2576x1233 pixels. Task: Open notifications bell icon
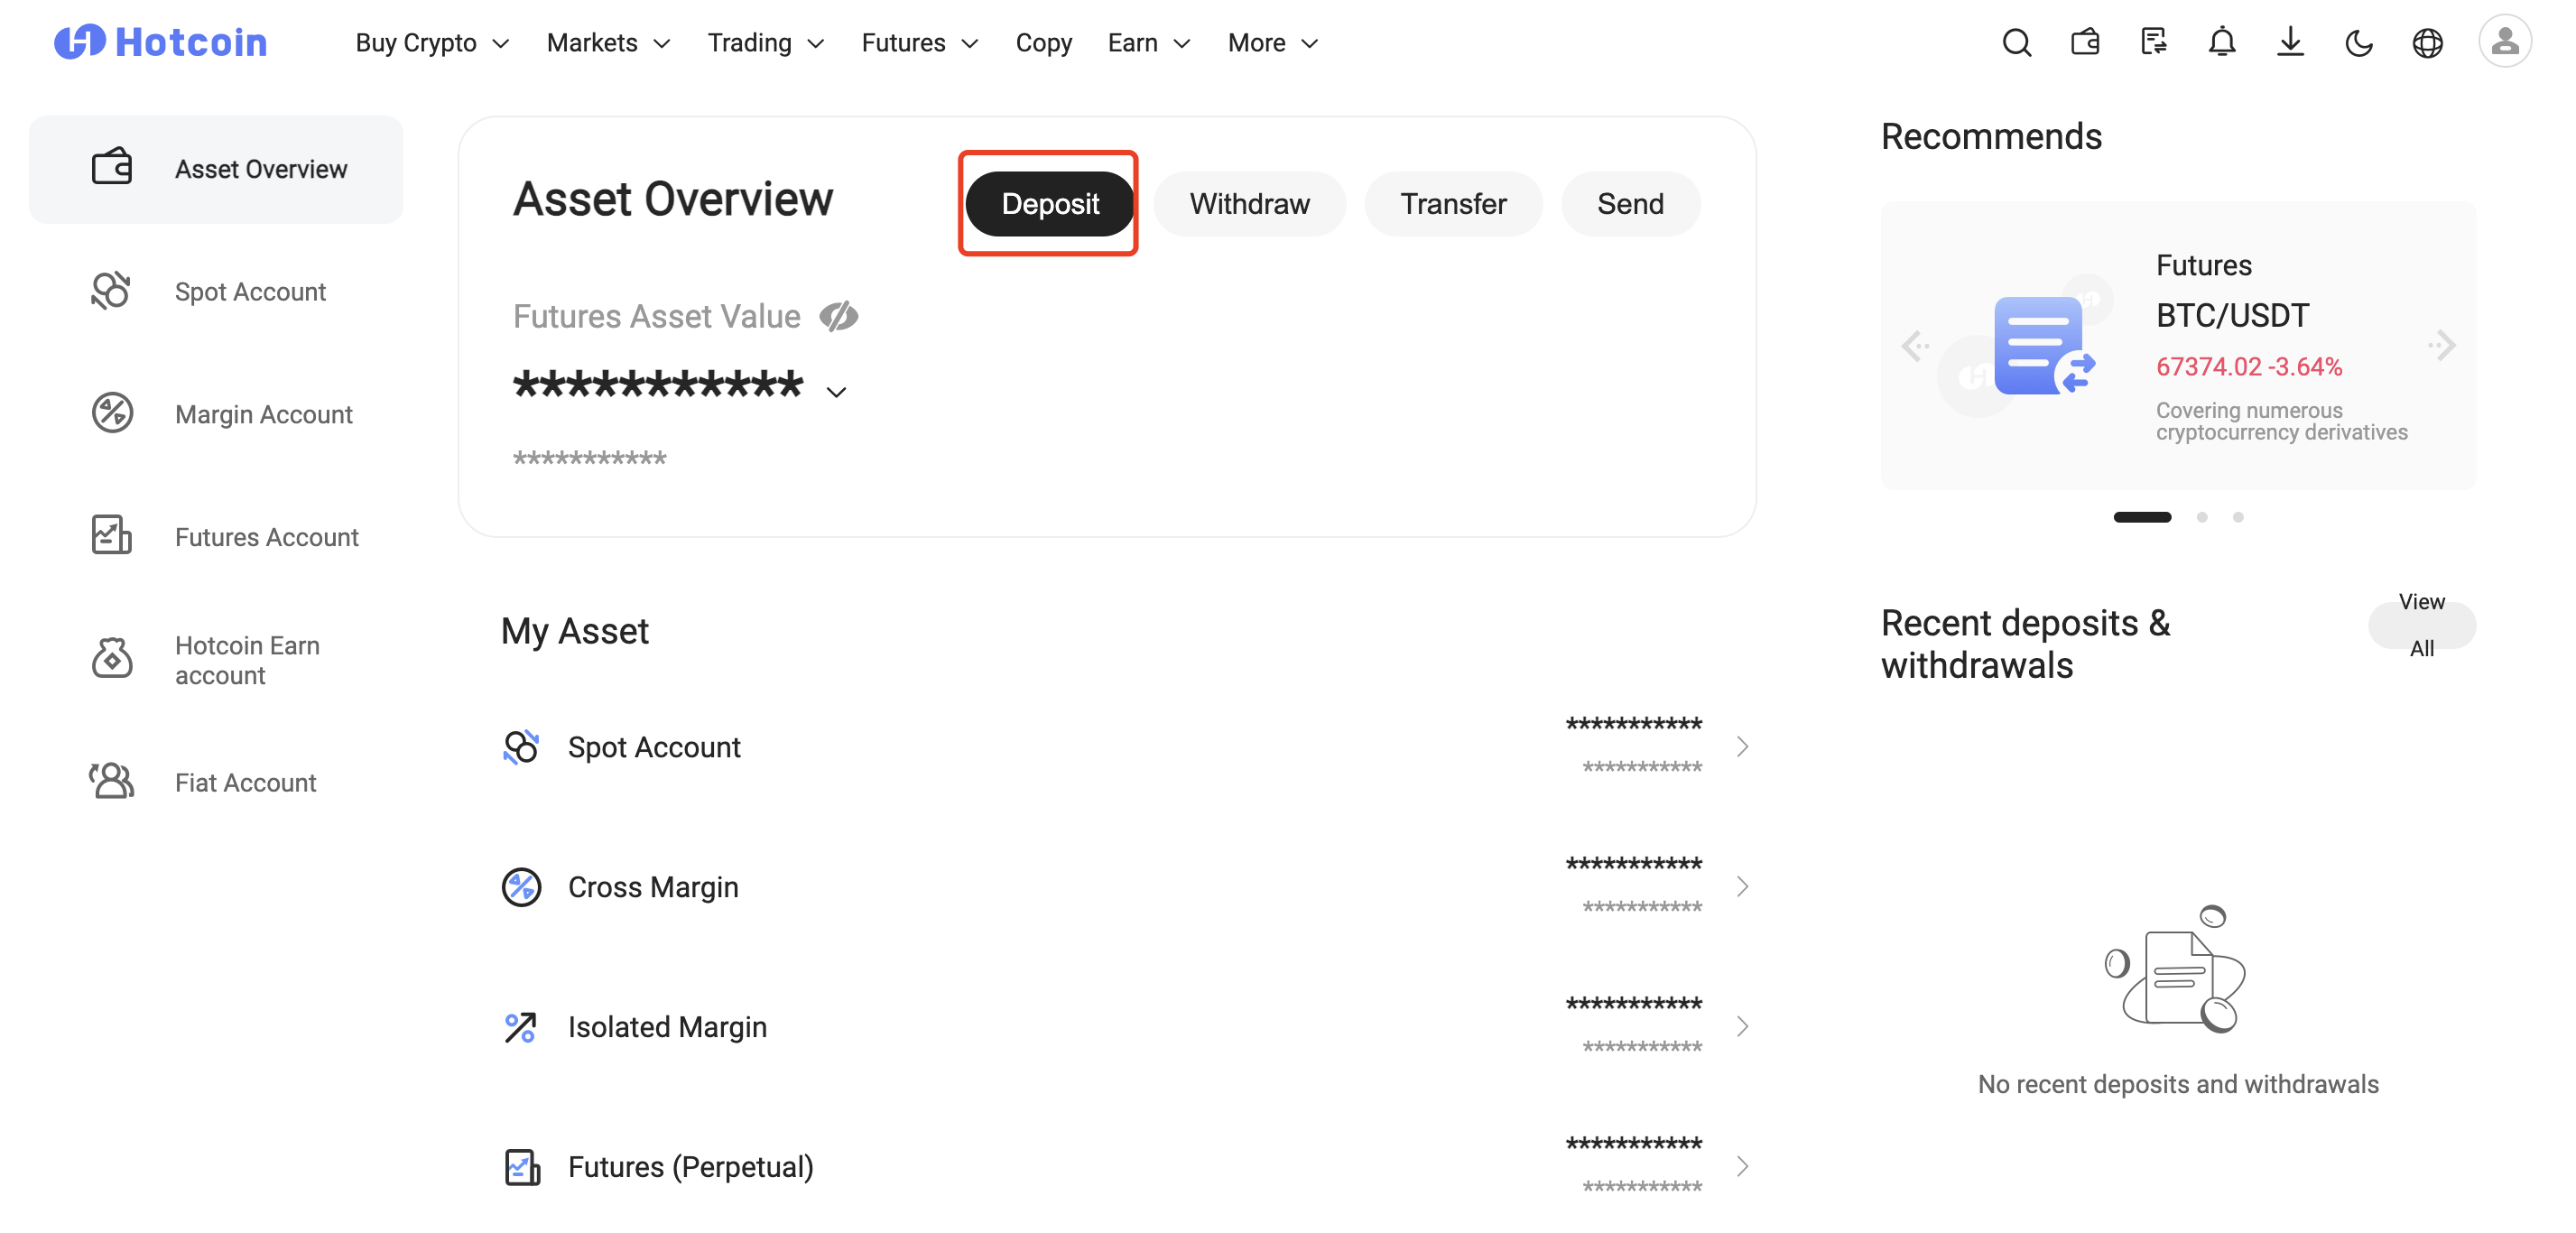2221,43
